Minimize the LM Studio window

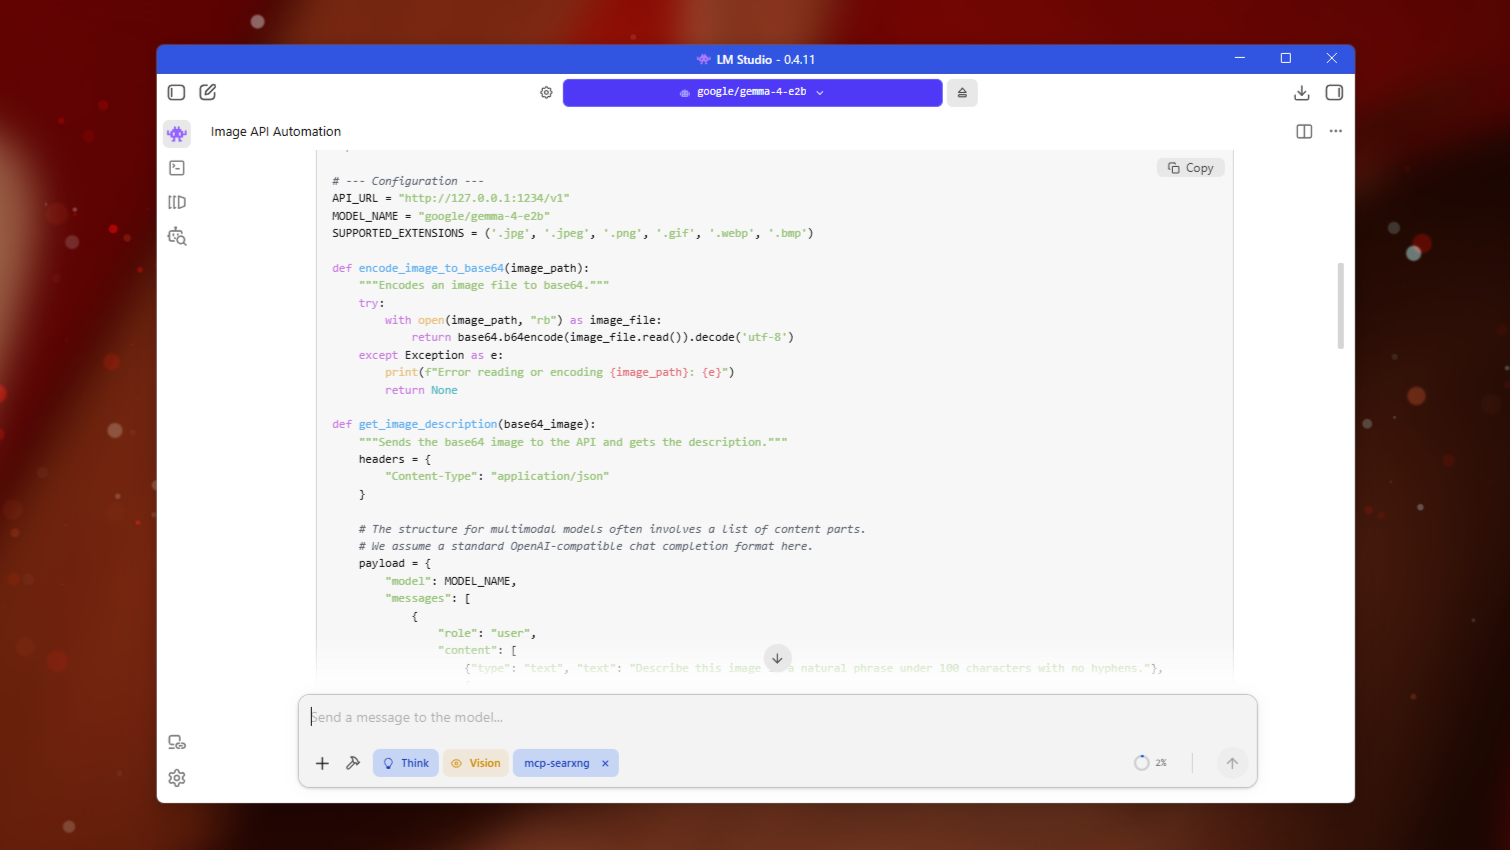pos(1240,59)
